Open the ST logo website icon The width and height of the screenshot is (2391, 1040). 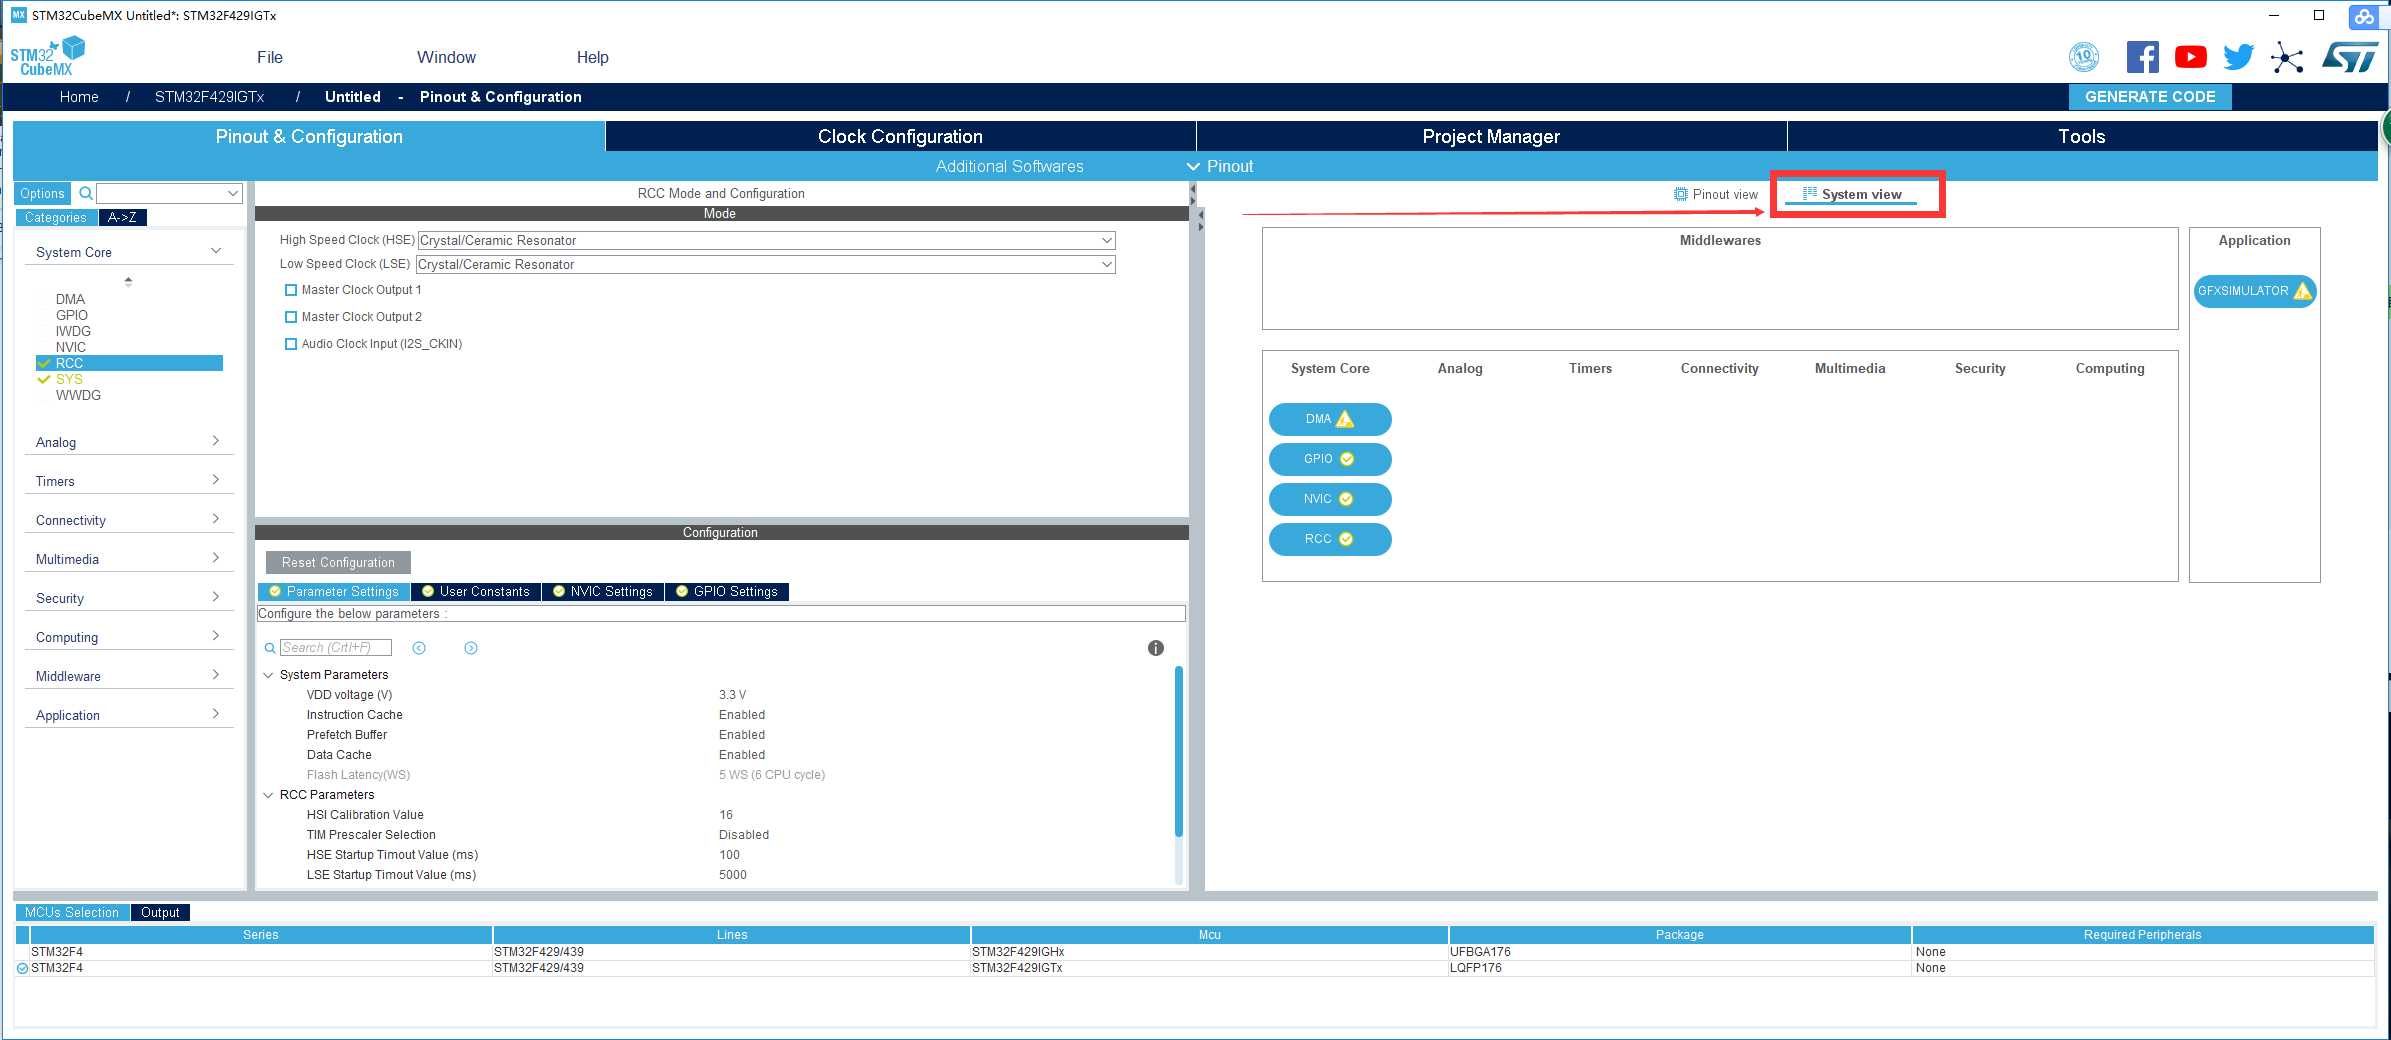2350,57
